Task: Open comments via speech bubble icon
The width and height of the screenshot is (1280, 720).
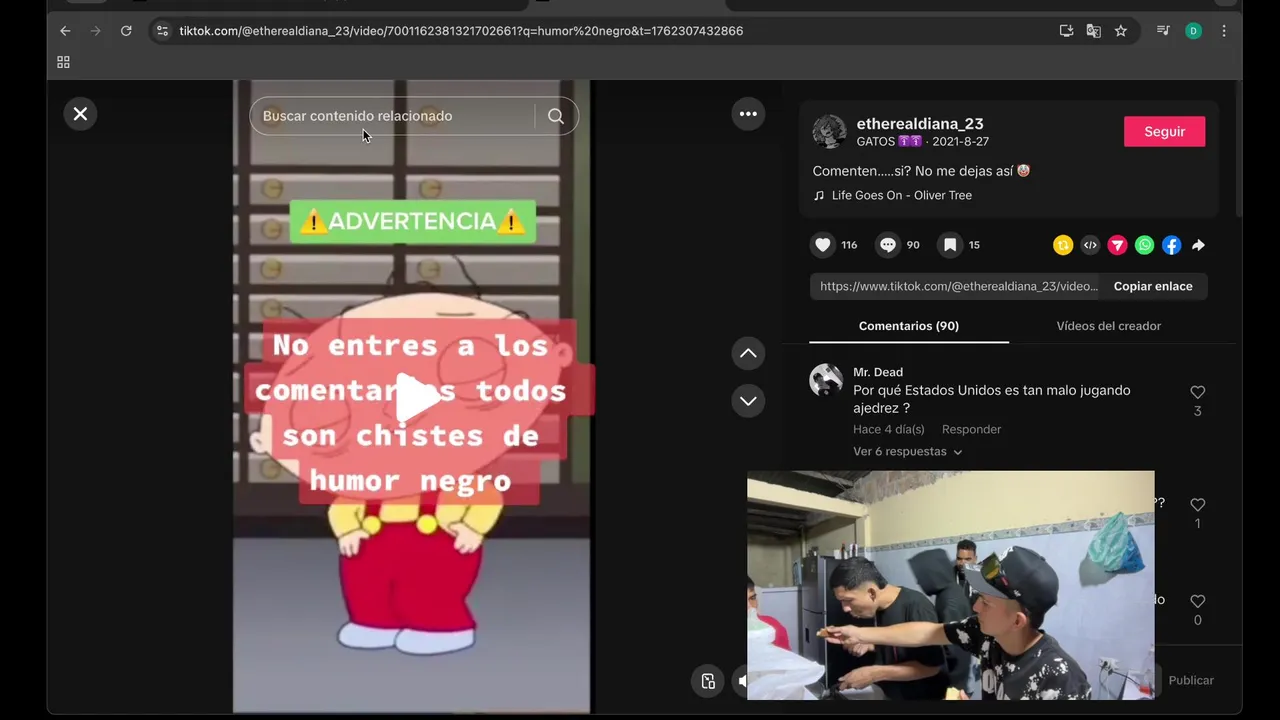Action: click(887, 245)
